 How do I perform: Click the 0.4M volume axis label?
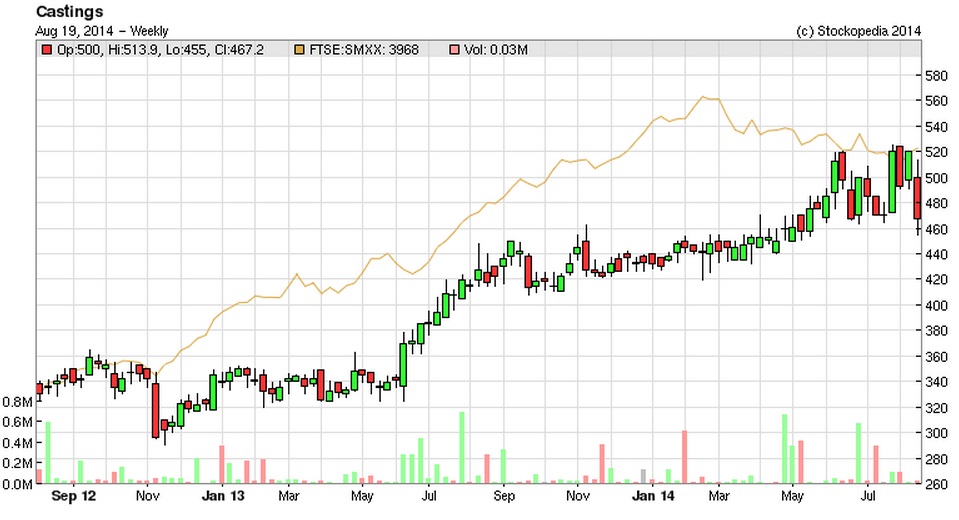pyautogui.click(x=17, y=443)
